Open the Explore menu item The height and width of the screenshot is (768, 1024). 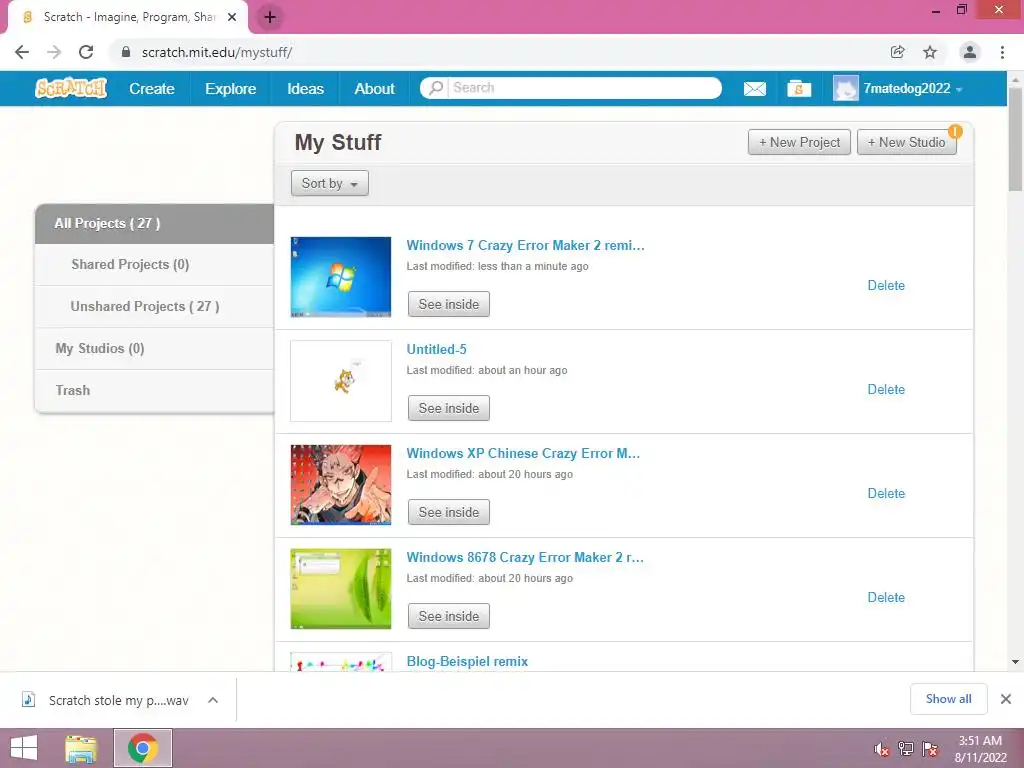(x=231, y=88)
